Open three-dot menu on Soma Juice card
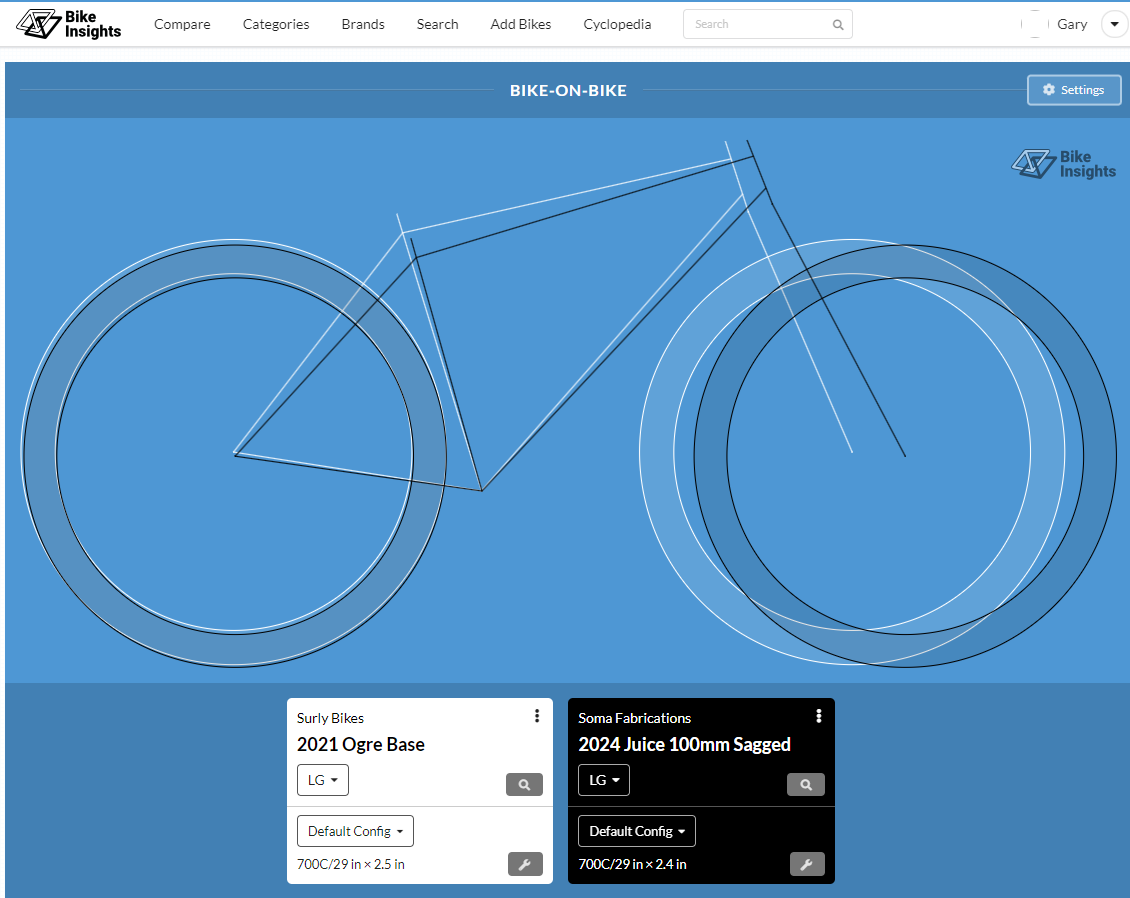The height and width of the screenshot is (898, 1130). [x=819, y=716]
